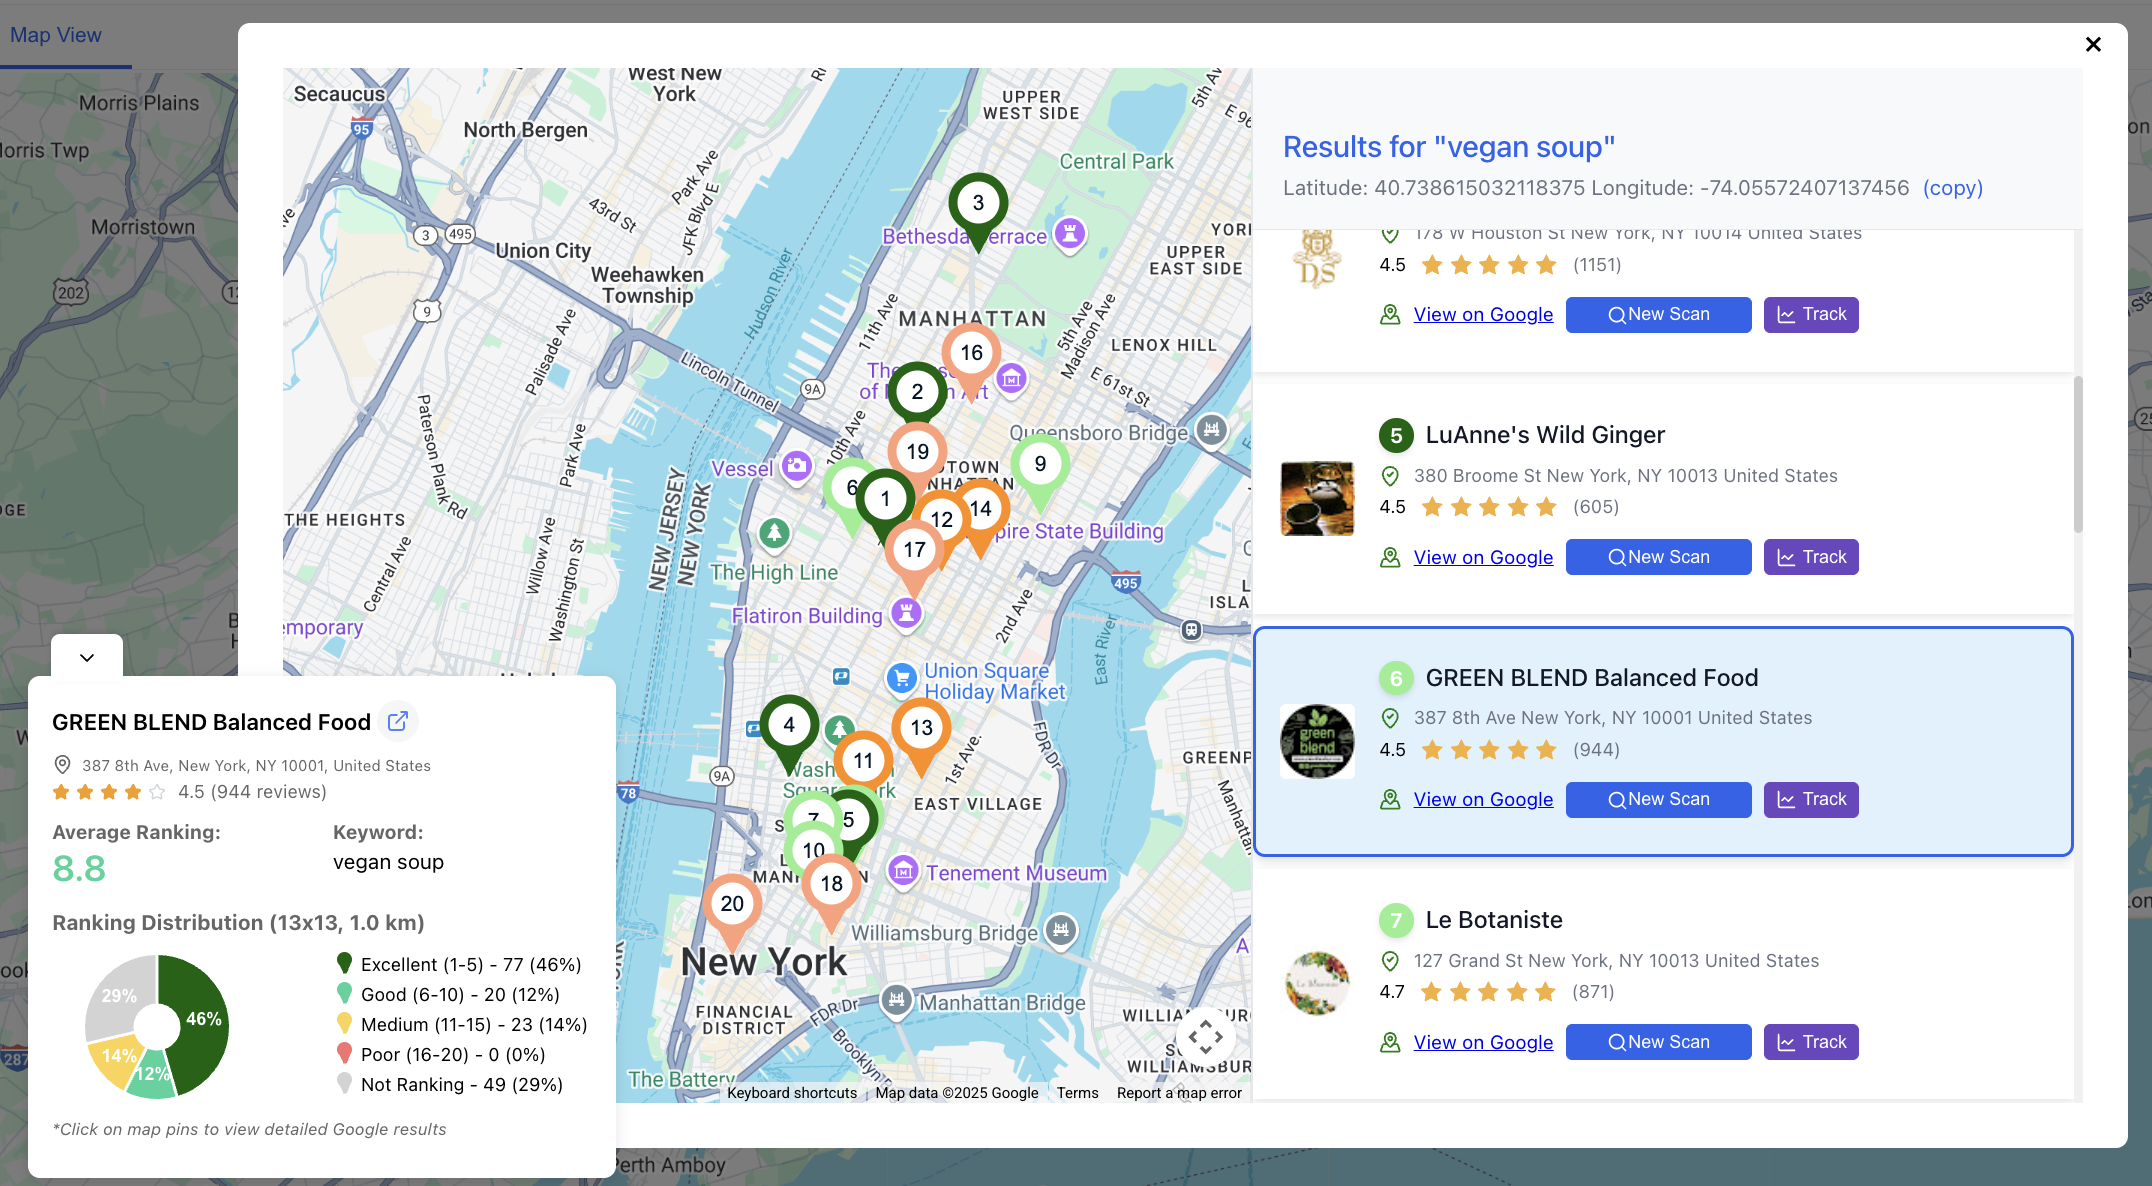Image resolution: width=2152 pixels, height=1186 pixels.
Task: Click orange map pin number 16
Action: [x=971, y=353]
